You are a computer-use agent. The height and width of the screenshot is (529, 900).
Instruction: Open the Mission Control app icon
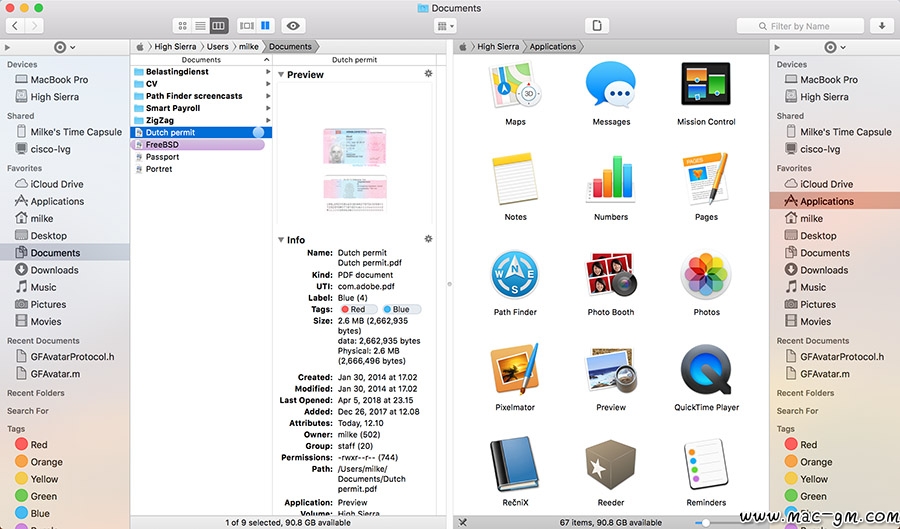pos(706,84)
